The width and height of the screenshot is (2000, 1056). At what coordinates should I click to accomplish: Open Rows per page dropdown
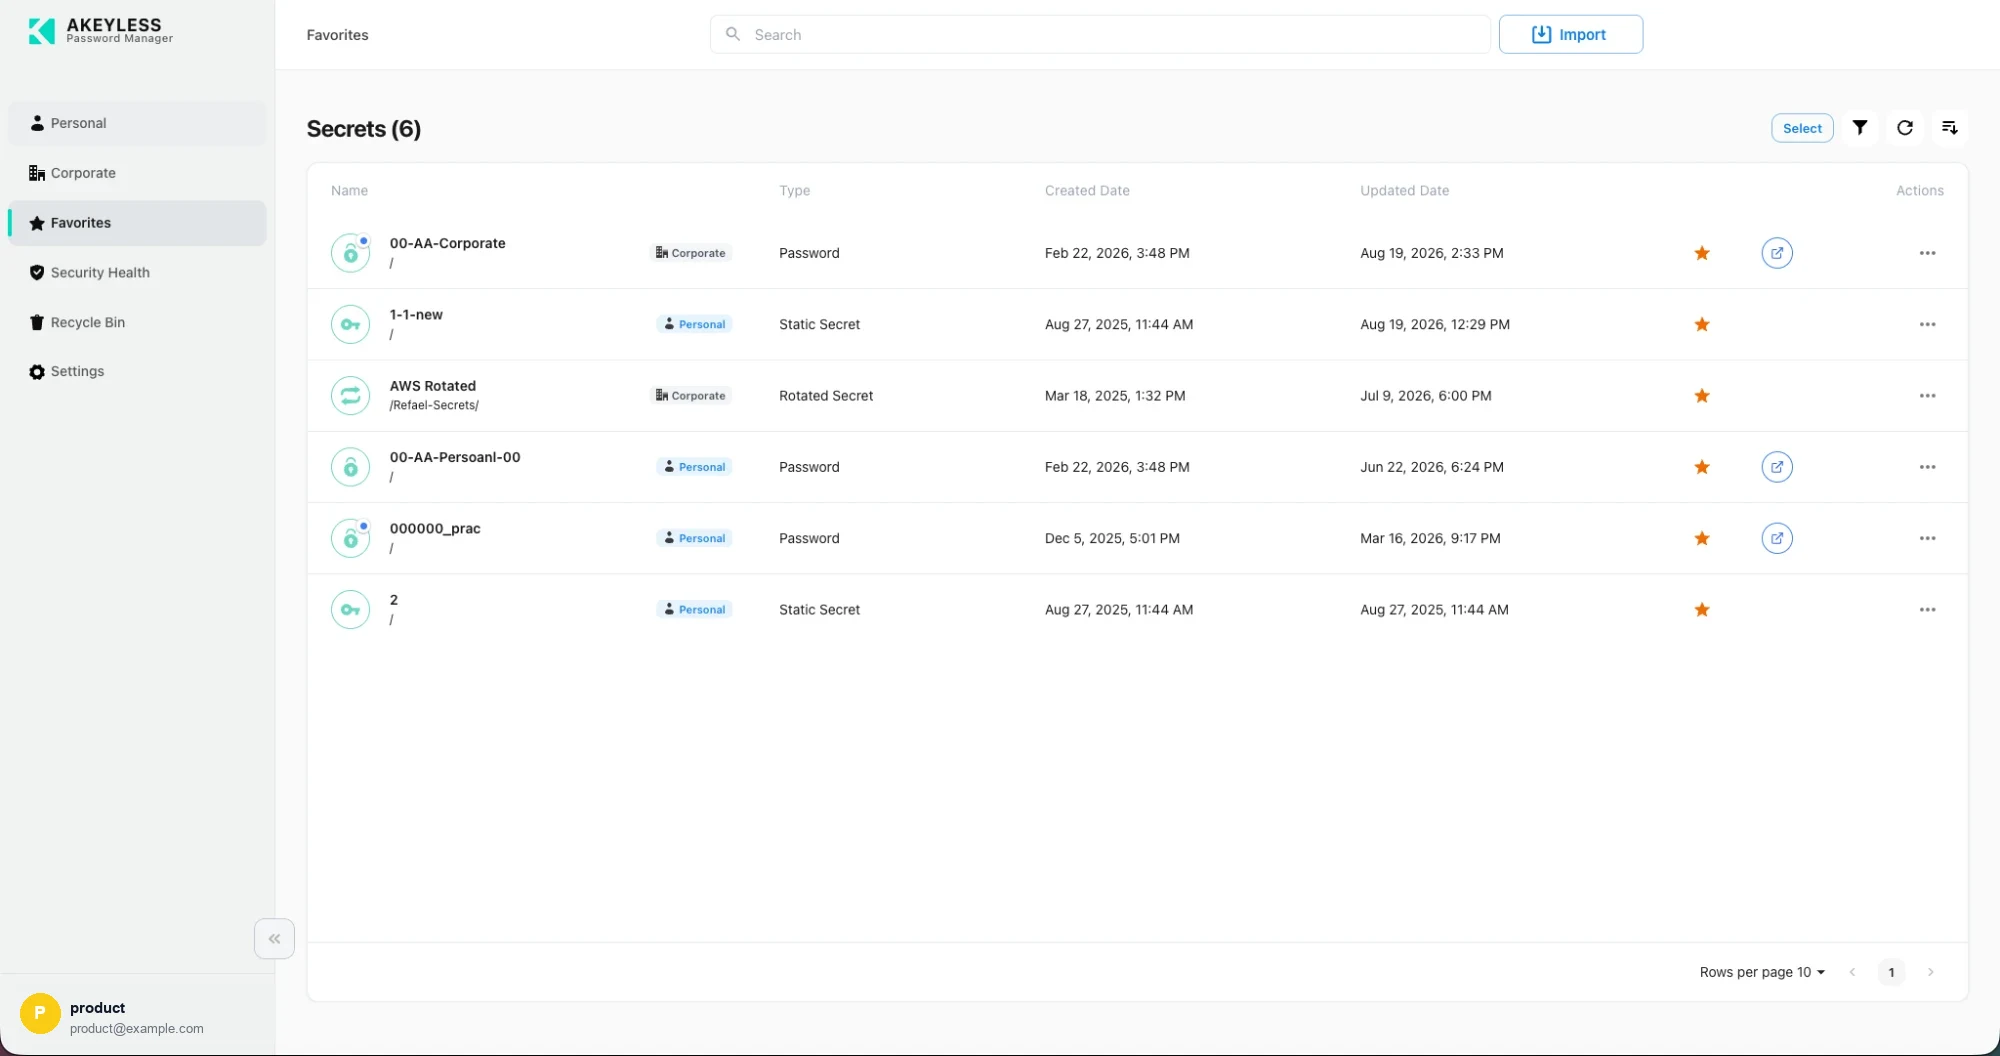click(1762, 972)
